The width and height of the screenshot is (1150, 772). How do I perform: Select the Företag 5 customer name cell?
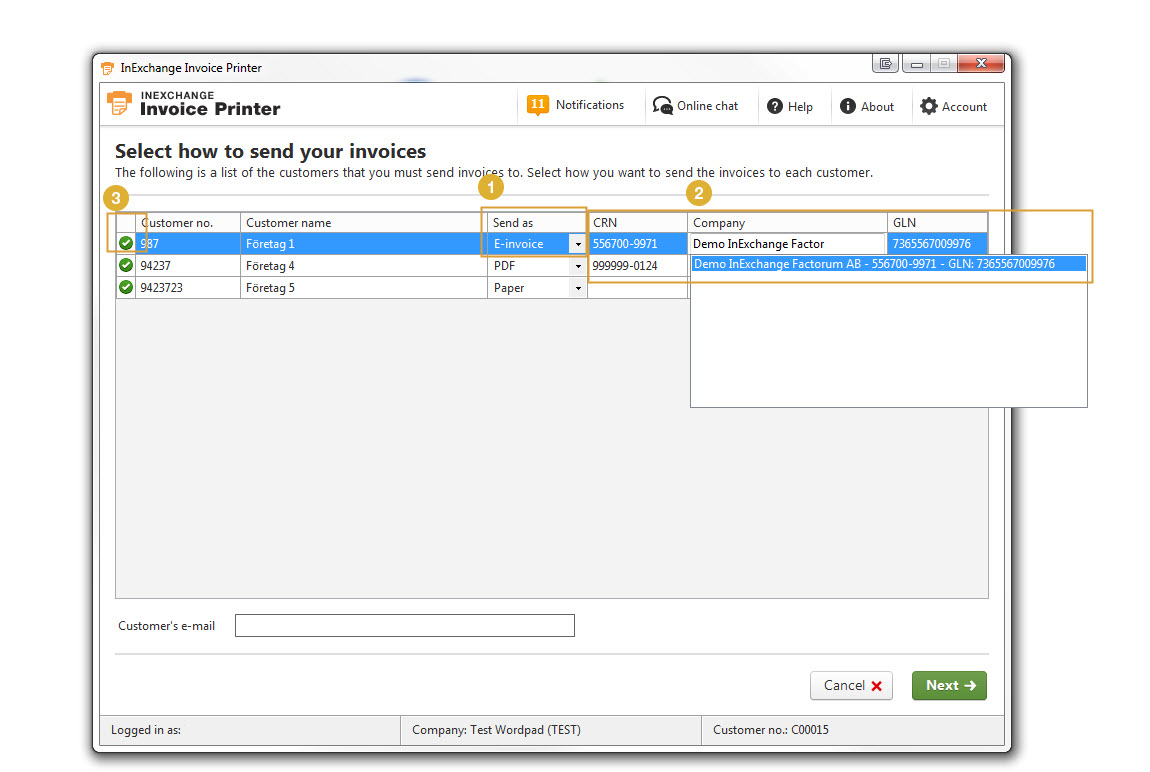coord(364,288)
